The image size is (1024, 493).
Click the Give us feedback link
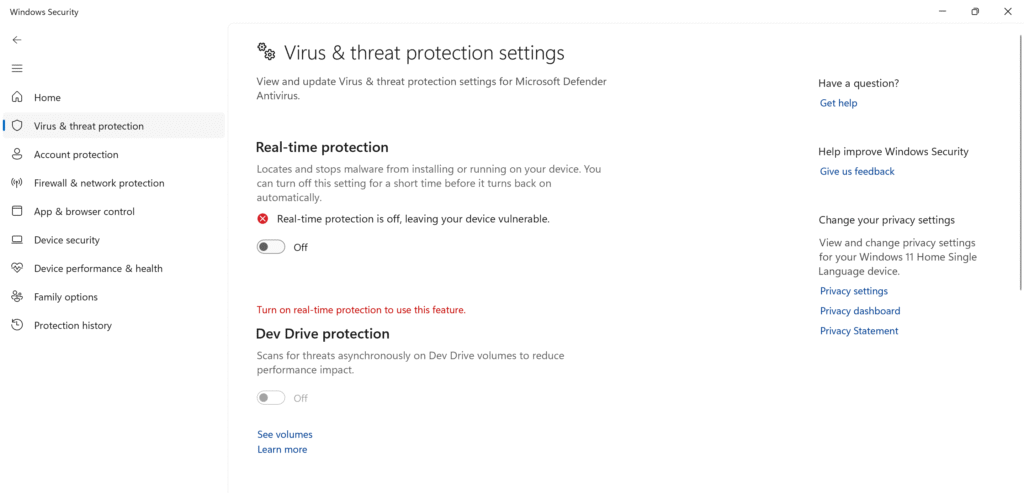(857, 171)
